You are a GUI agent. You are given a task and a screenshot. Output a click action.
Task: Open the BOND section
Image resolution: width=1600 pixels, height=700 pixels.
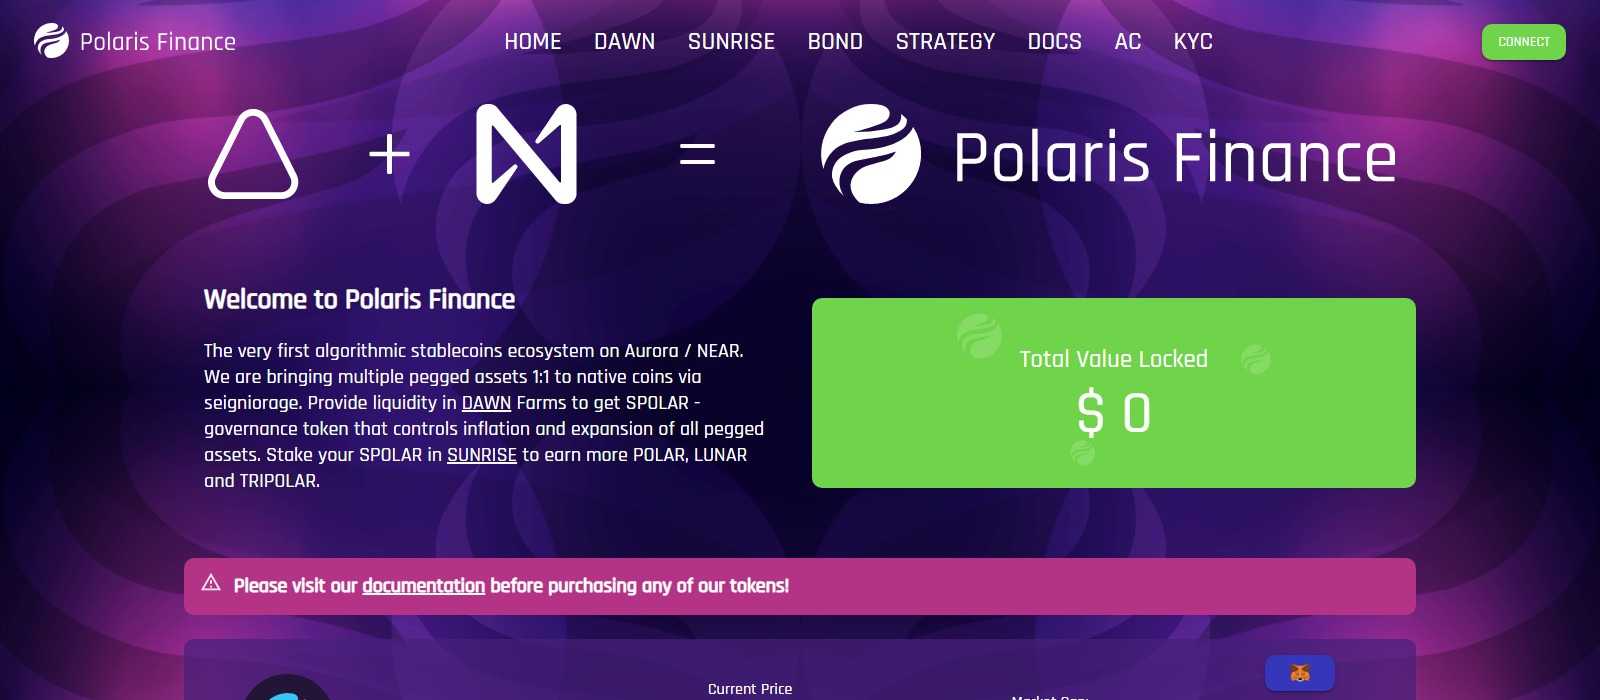835,42
